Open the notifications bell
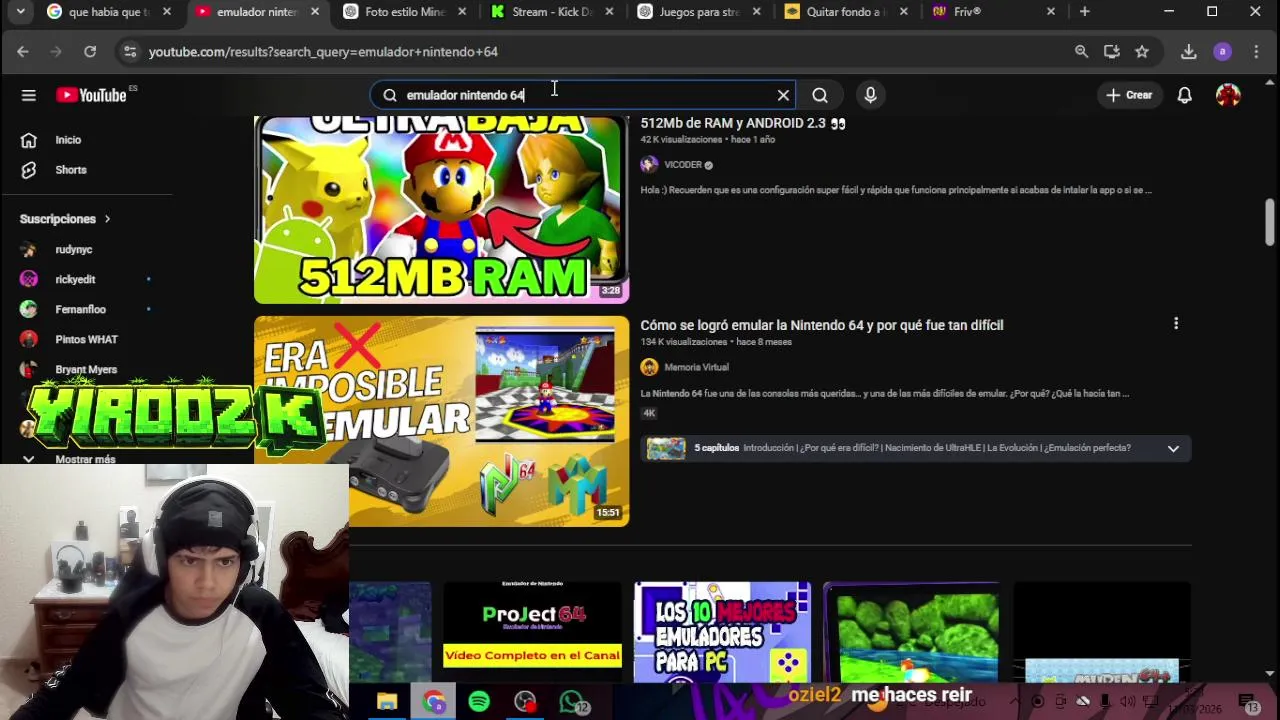This screenshot has height=720, width=1280. [1184, 95]
